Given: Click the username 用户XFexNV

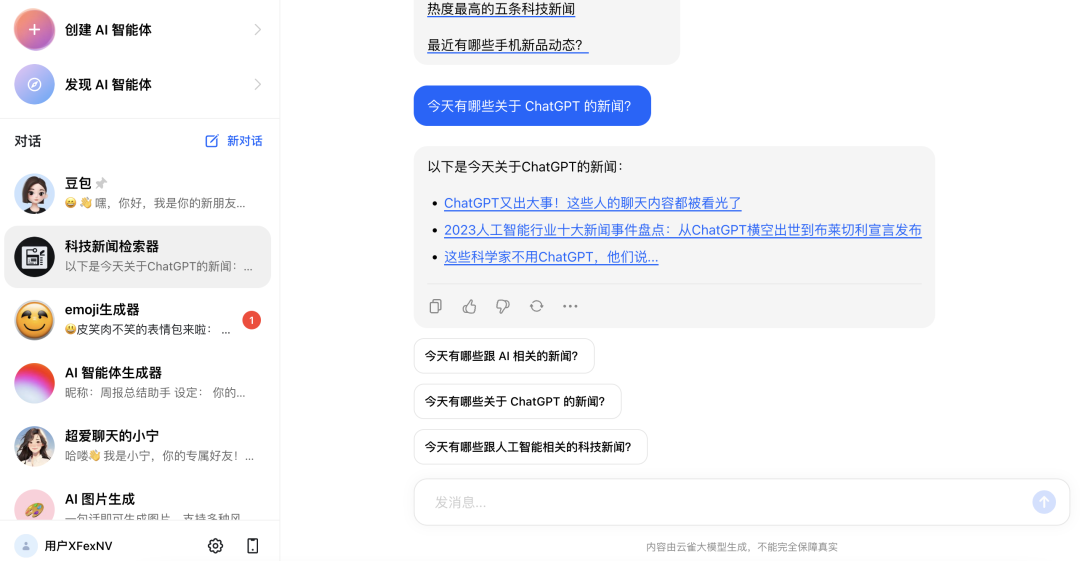Looking at the screenshot, I should (x=79, y=546).
